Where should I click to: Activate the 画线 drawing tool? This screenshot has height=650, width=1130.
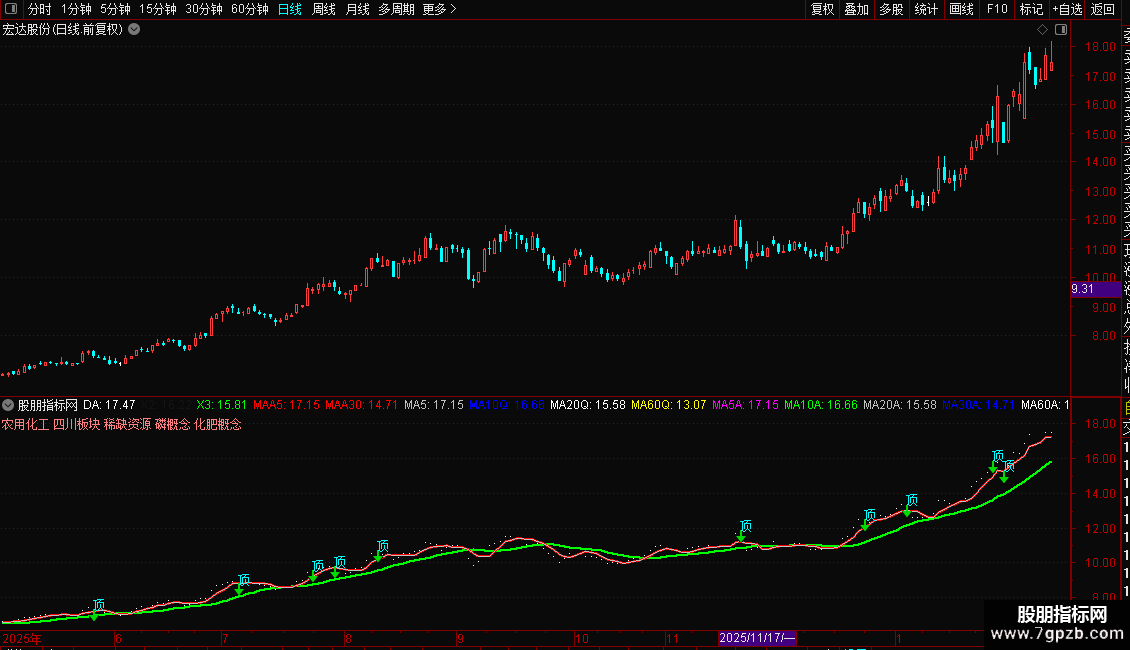[961, 9]
